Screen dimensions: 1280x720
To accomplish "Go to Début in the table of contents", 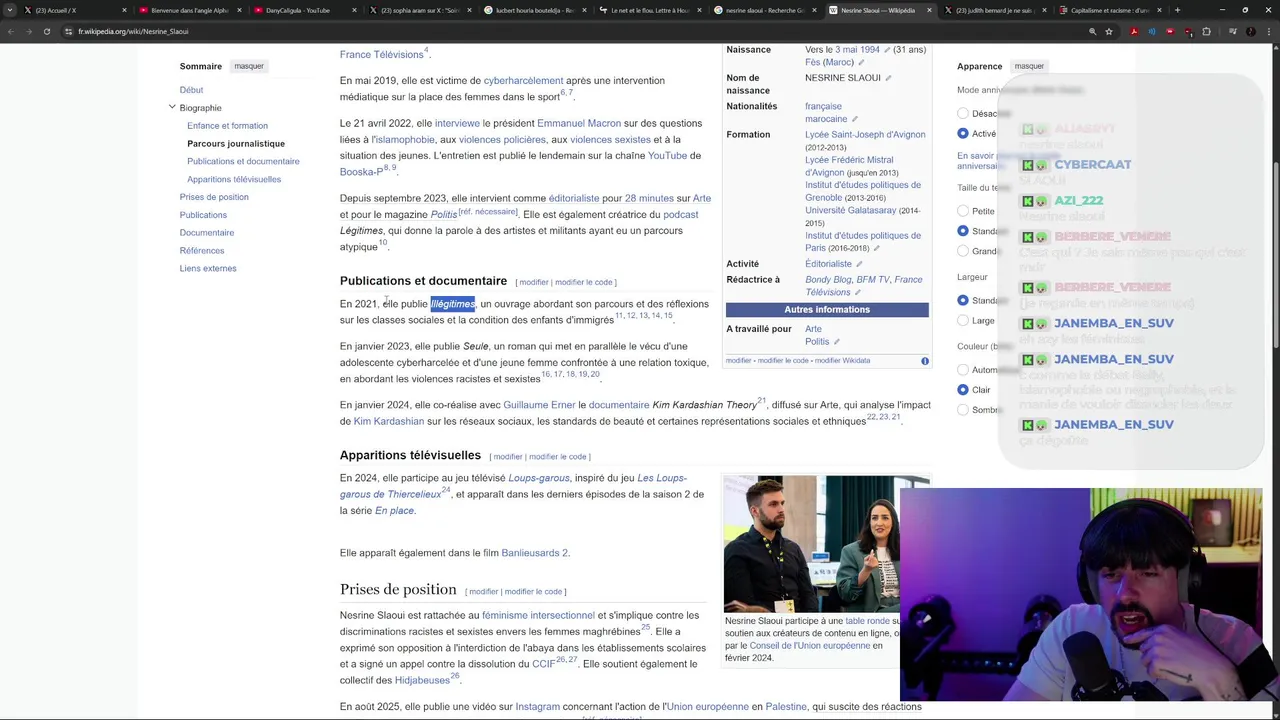I will [191, 90].
